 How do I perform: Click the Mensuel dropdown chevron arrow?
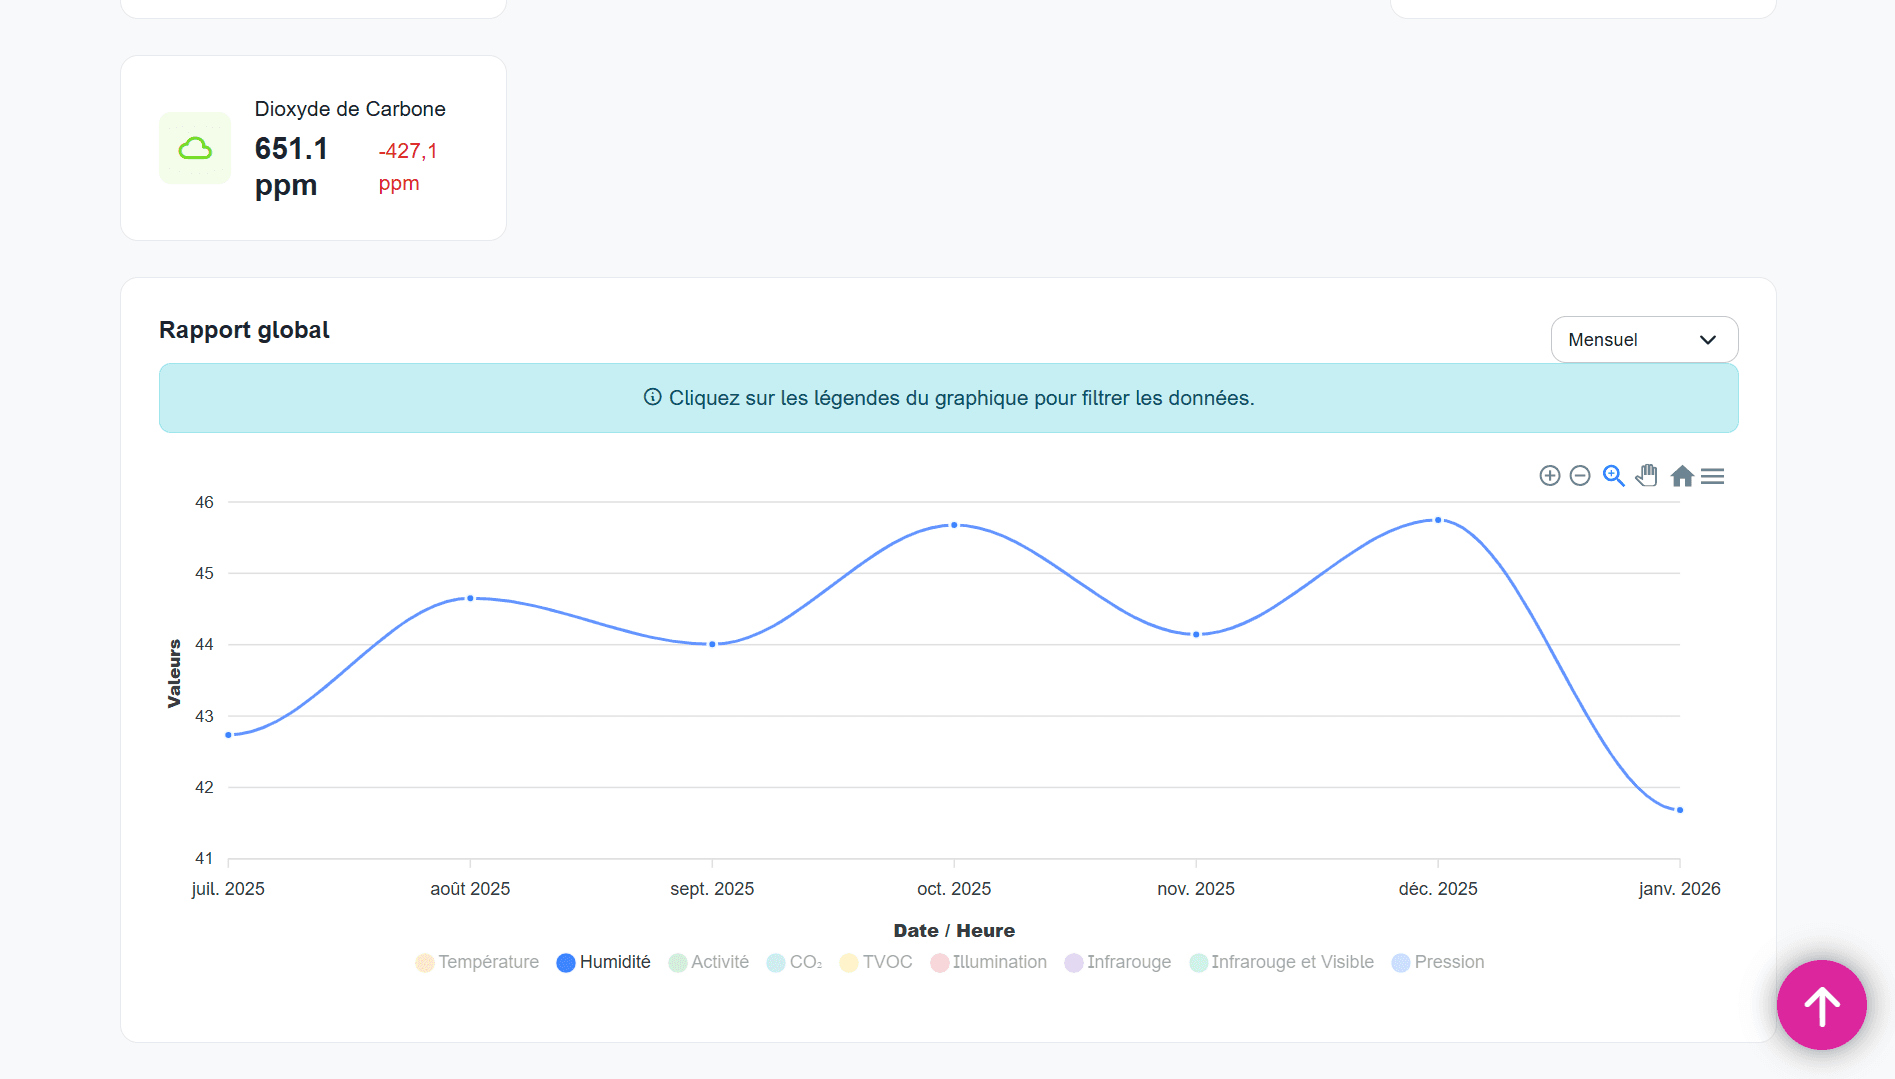(1708, 340)
